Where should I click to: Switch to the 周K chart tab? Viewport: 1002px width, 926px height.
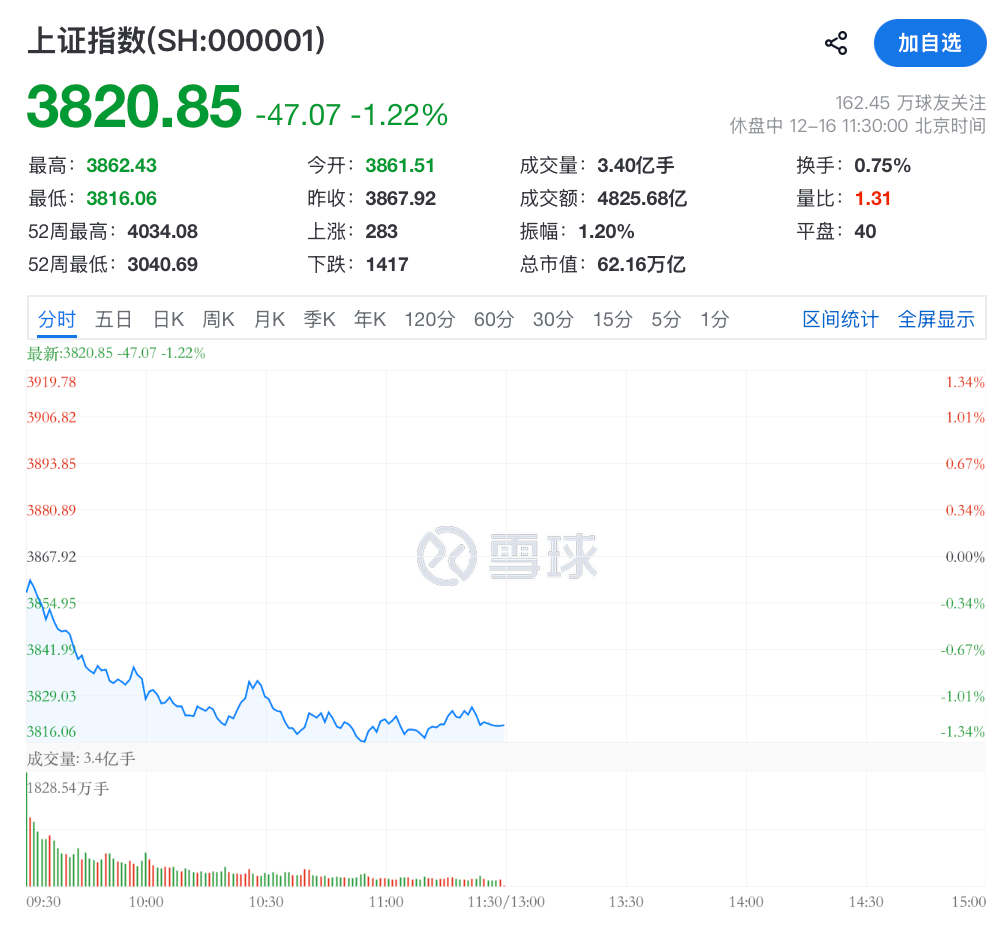218,318
